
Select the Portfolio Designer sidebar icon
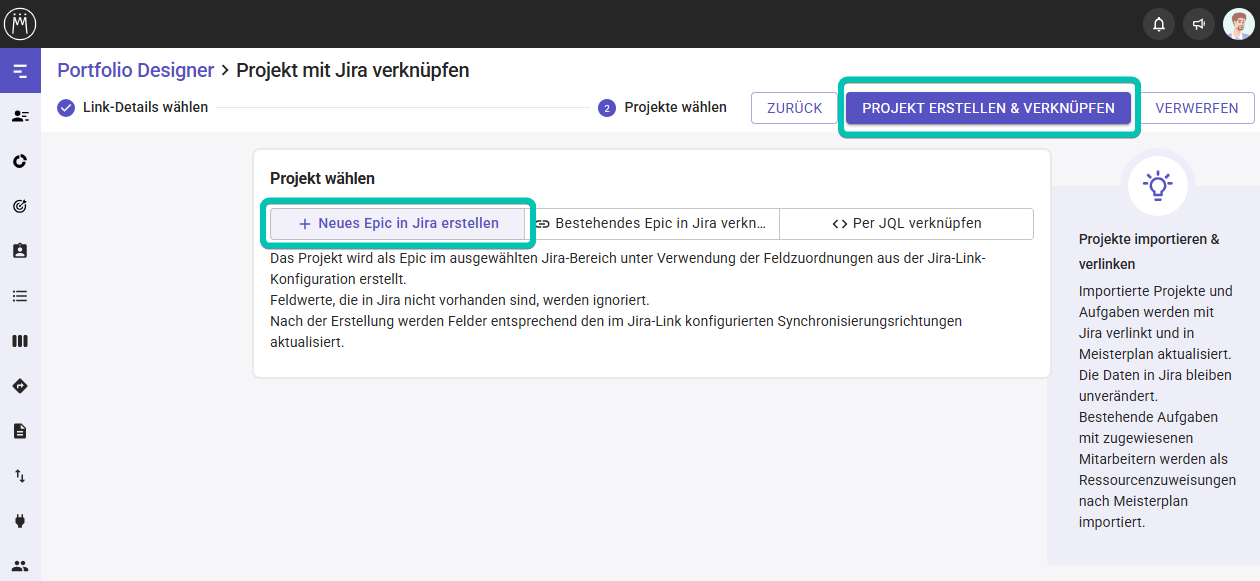20,71
